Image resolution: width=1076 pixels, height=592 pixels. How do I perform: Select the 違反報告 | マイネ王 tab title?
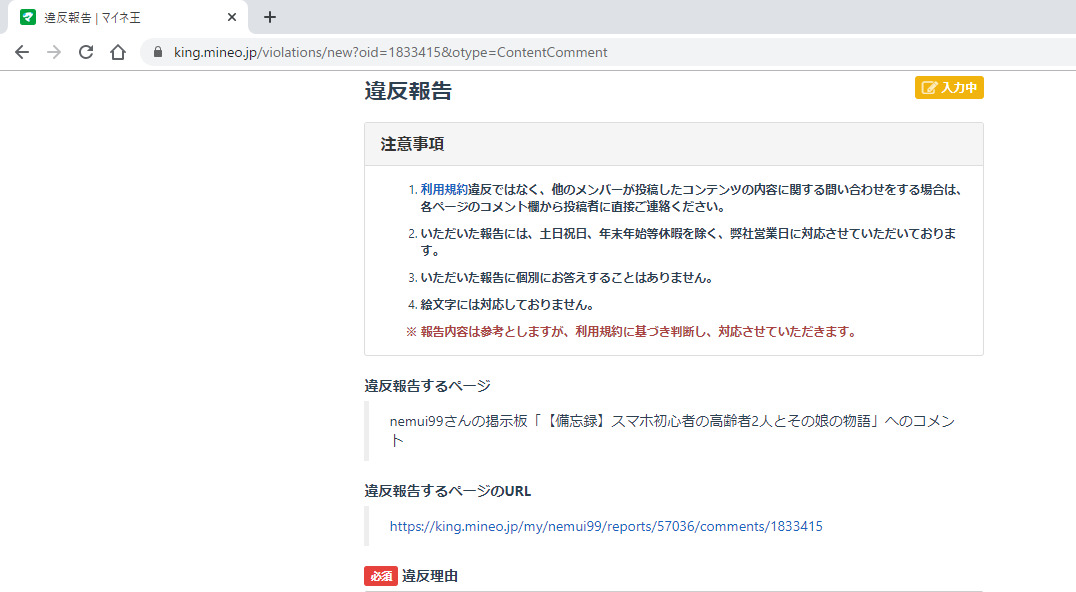pyautogui.click(x=93, y=17)
